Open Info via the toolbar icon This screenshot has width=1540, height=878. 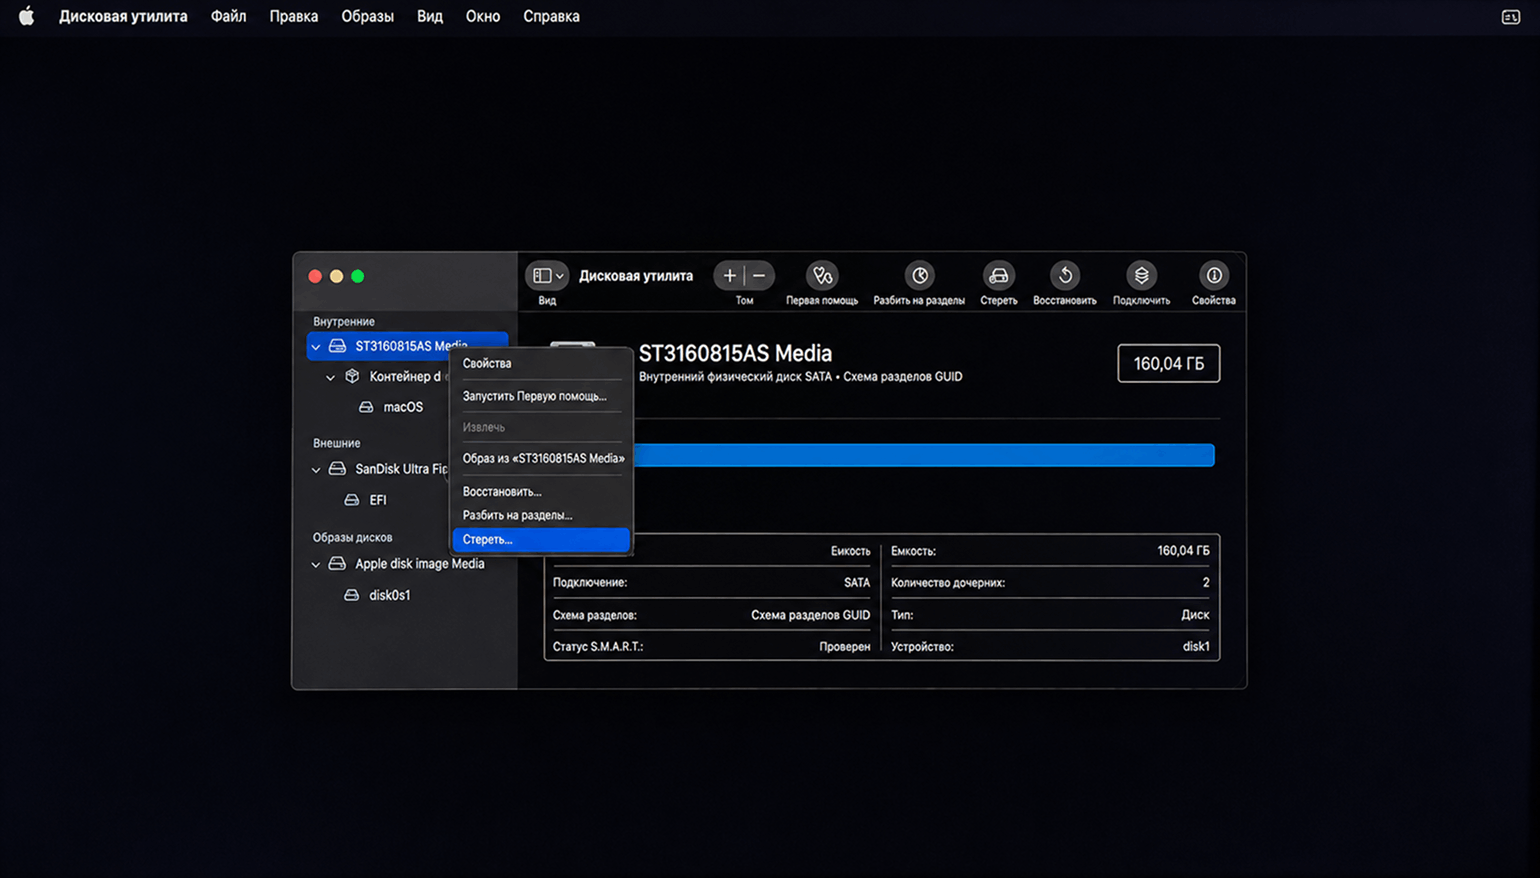pyautogui.click(x=1213, y=276)
